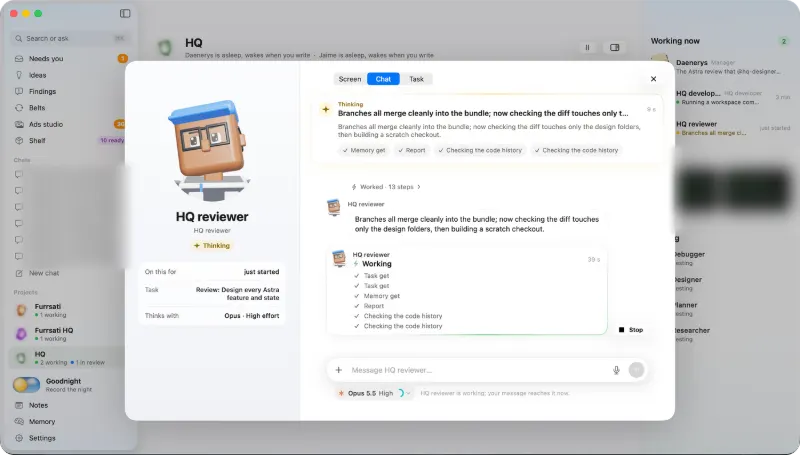Click the Memory get chip in Thinking banner
Image resolution: width=800 pixels, height=455 pixels.
click(364, 150)
